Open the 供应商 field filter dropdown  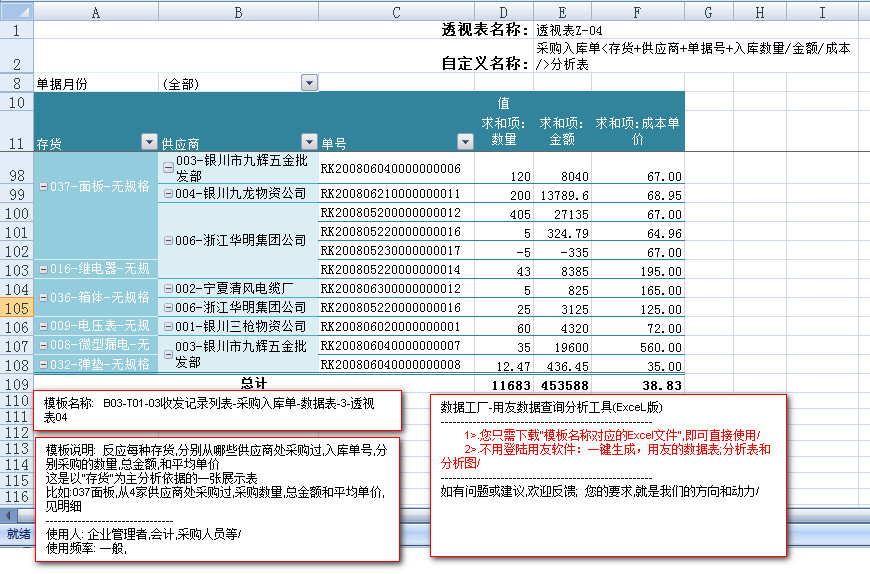coord(308,143)
